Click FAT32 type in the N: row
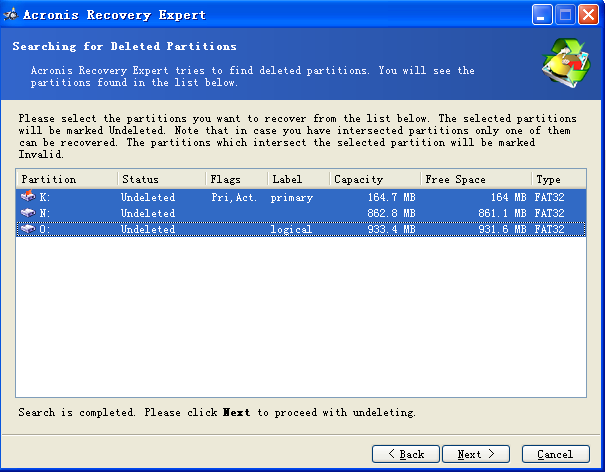This screenshot has height=473, width=606. pos(549,213)
